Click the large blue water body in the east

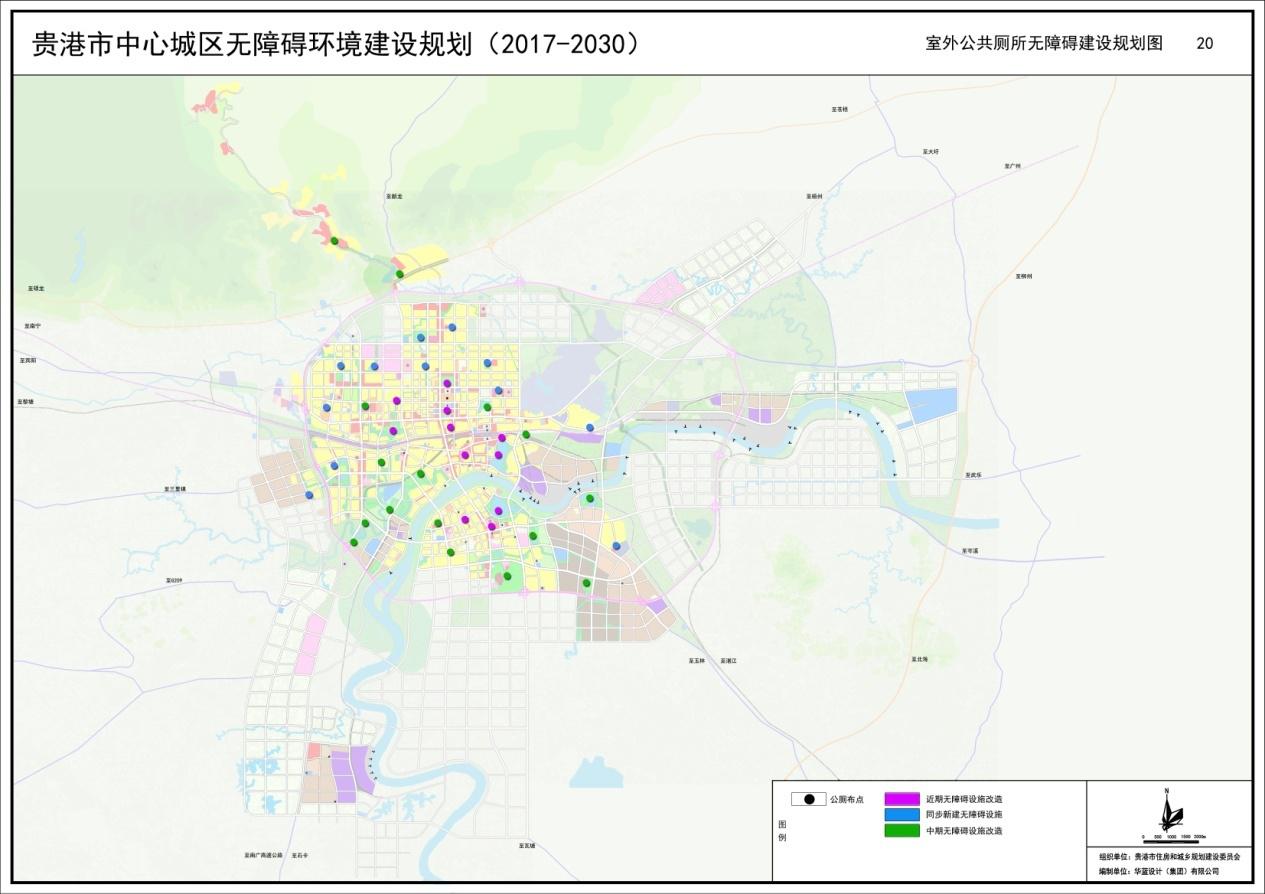930,403
